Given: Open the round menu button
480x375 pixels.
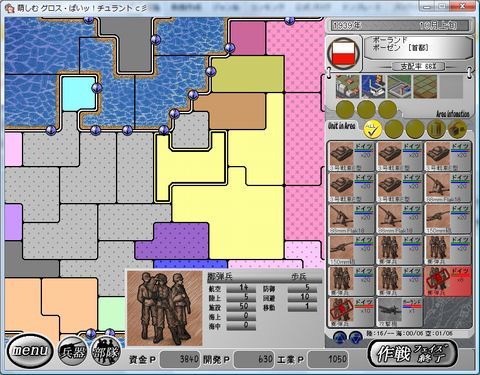Looking at the screenshot, I should click(29, 351).
